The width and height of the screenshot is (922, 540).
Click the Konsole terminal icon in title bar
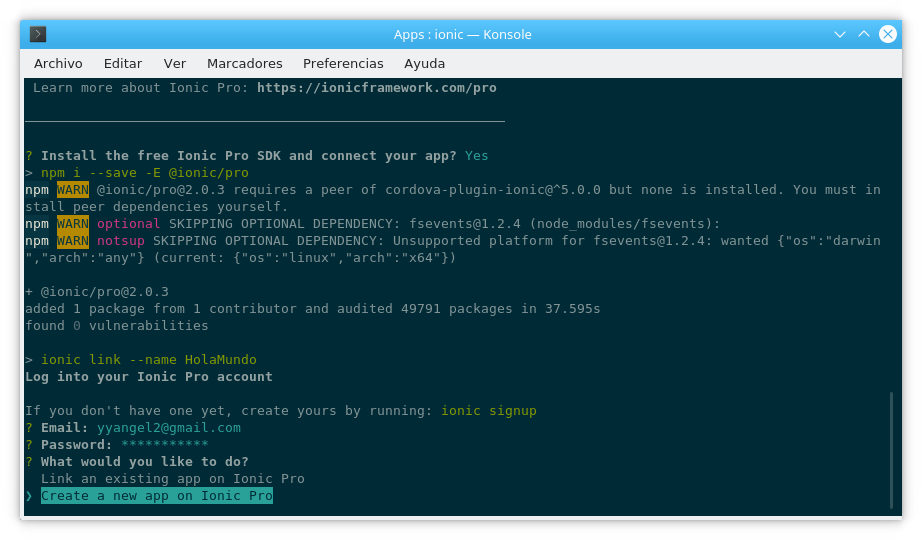tap(38, 34)
